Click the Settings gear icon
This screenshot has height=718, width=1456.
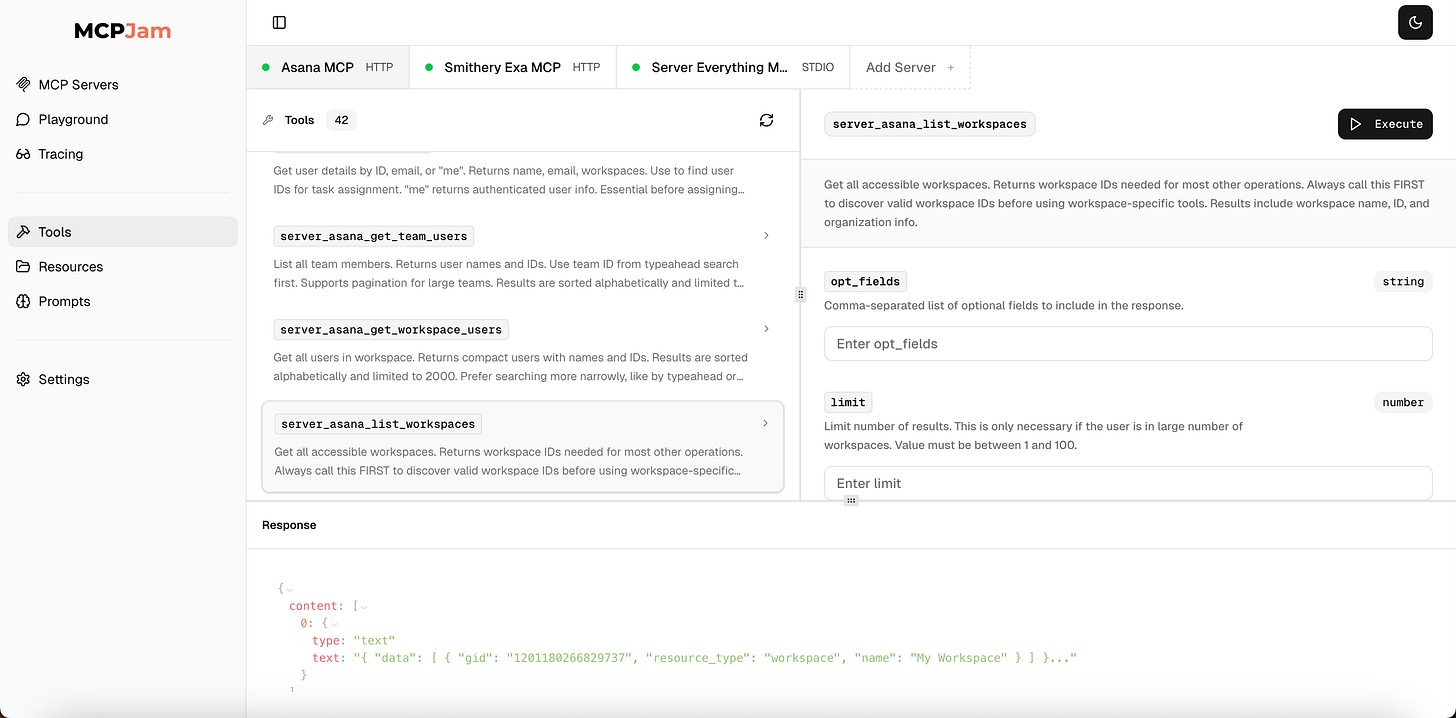(23, 379)
